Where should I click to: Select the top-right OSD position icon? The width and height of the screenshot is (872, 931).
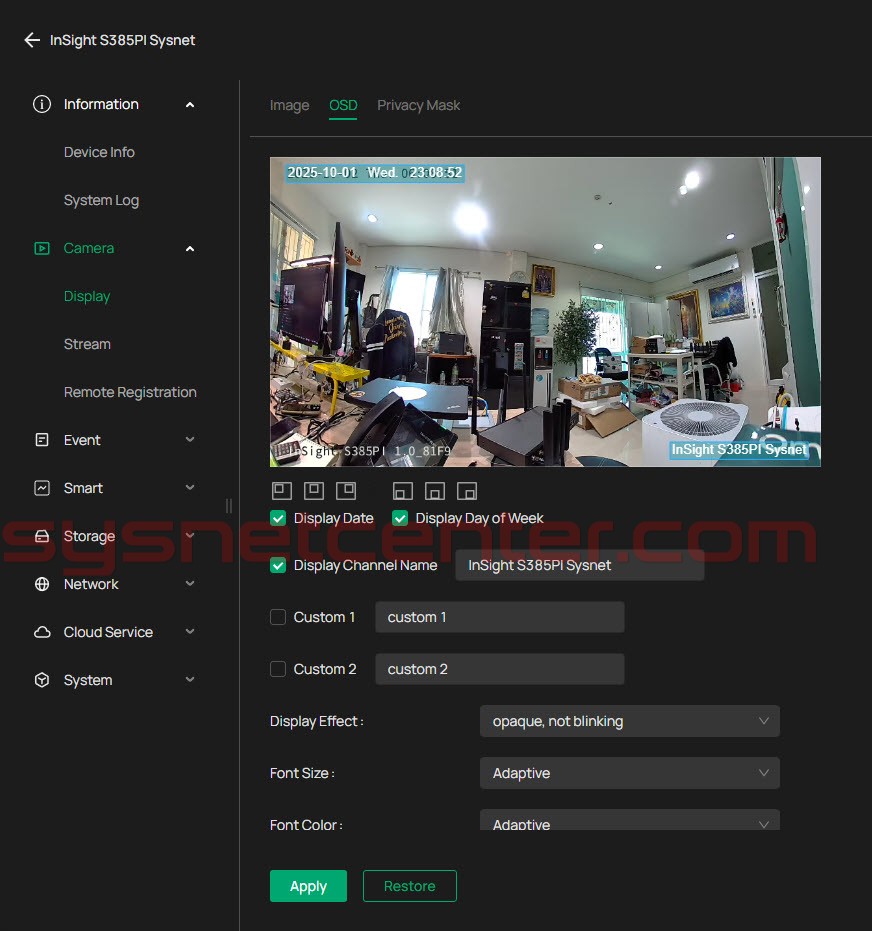pos(345,491)
